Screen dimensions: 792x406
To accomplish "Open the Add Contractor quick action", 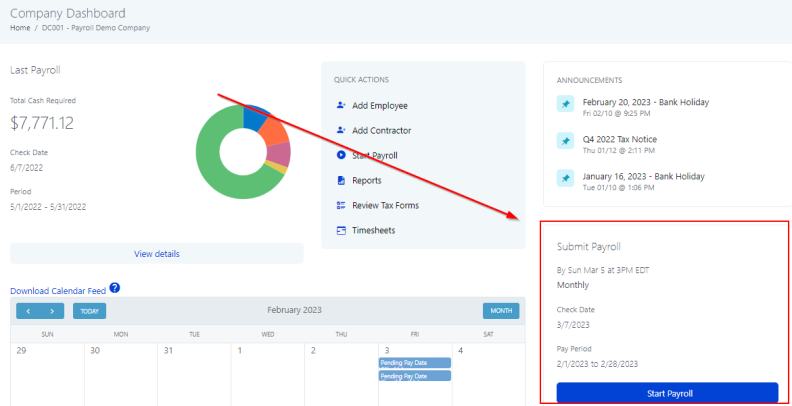I will 381,130.
